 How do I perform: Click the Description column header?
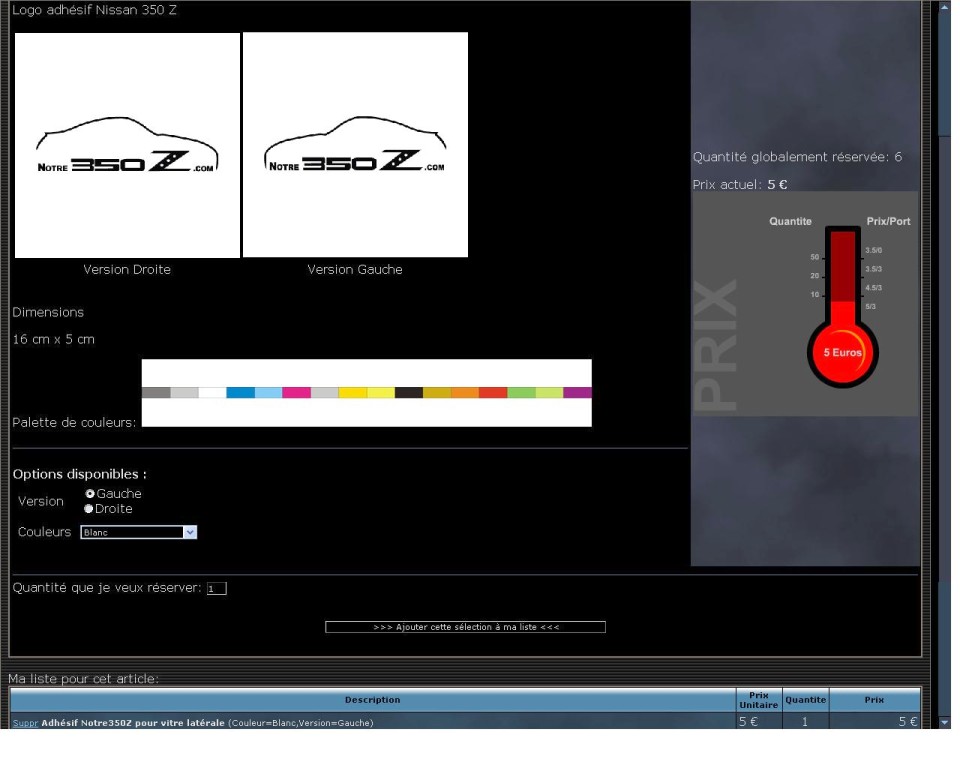(x=372, y=700)
